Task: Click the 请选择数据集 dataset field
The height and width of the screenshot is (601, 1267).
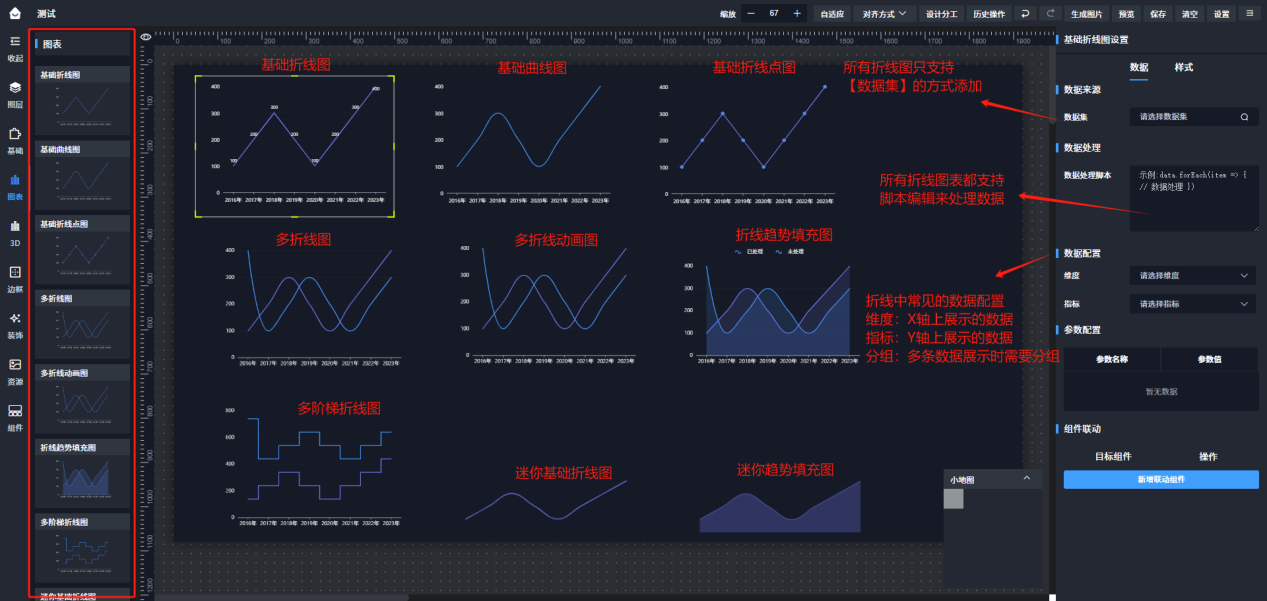Action: pyautogui.click(x=1194, y=117)
